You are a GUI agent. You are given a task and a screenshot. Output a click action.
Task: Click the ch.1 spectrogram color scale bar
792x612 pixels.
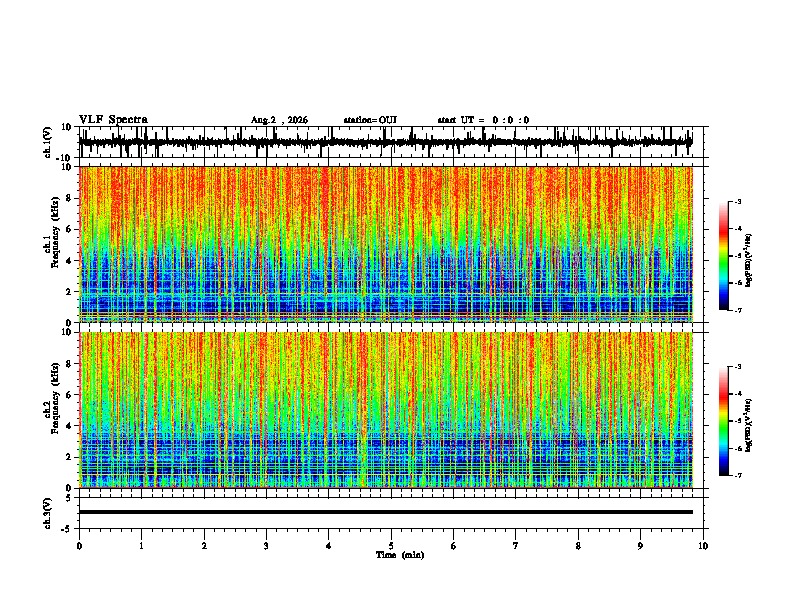coord(724,256)
